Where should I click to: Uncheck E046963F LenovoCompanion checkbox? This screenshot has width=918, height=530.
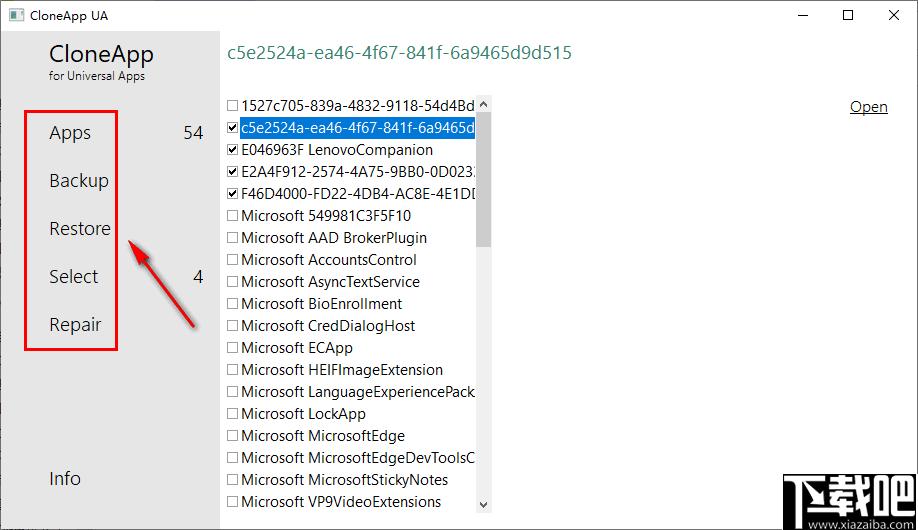(x=232, y=150)
